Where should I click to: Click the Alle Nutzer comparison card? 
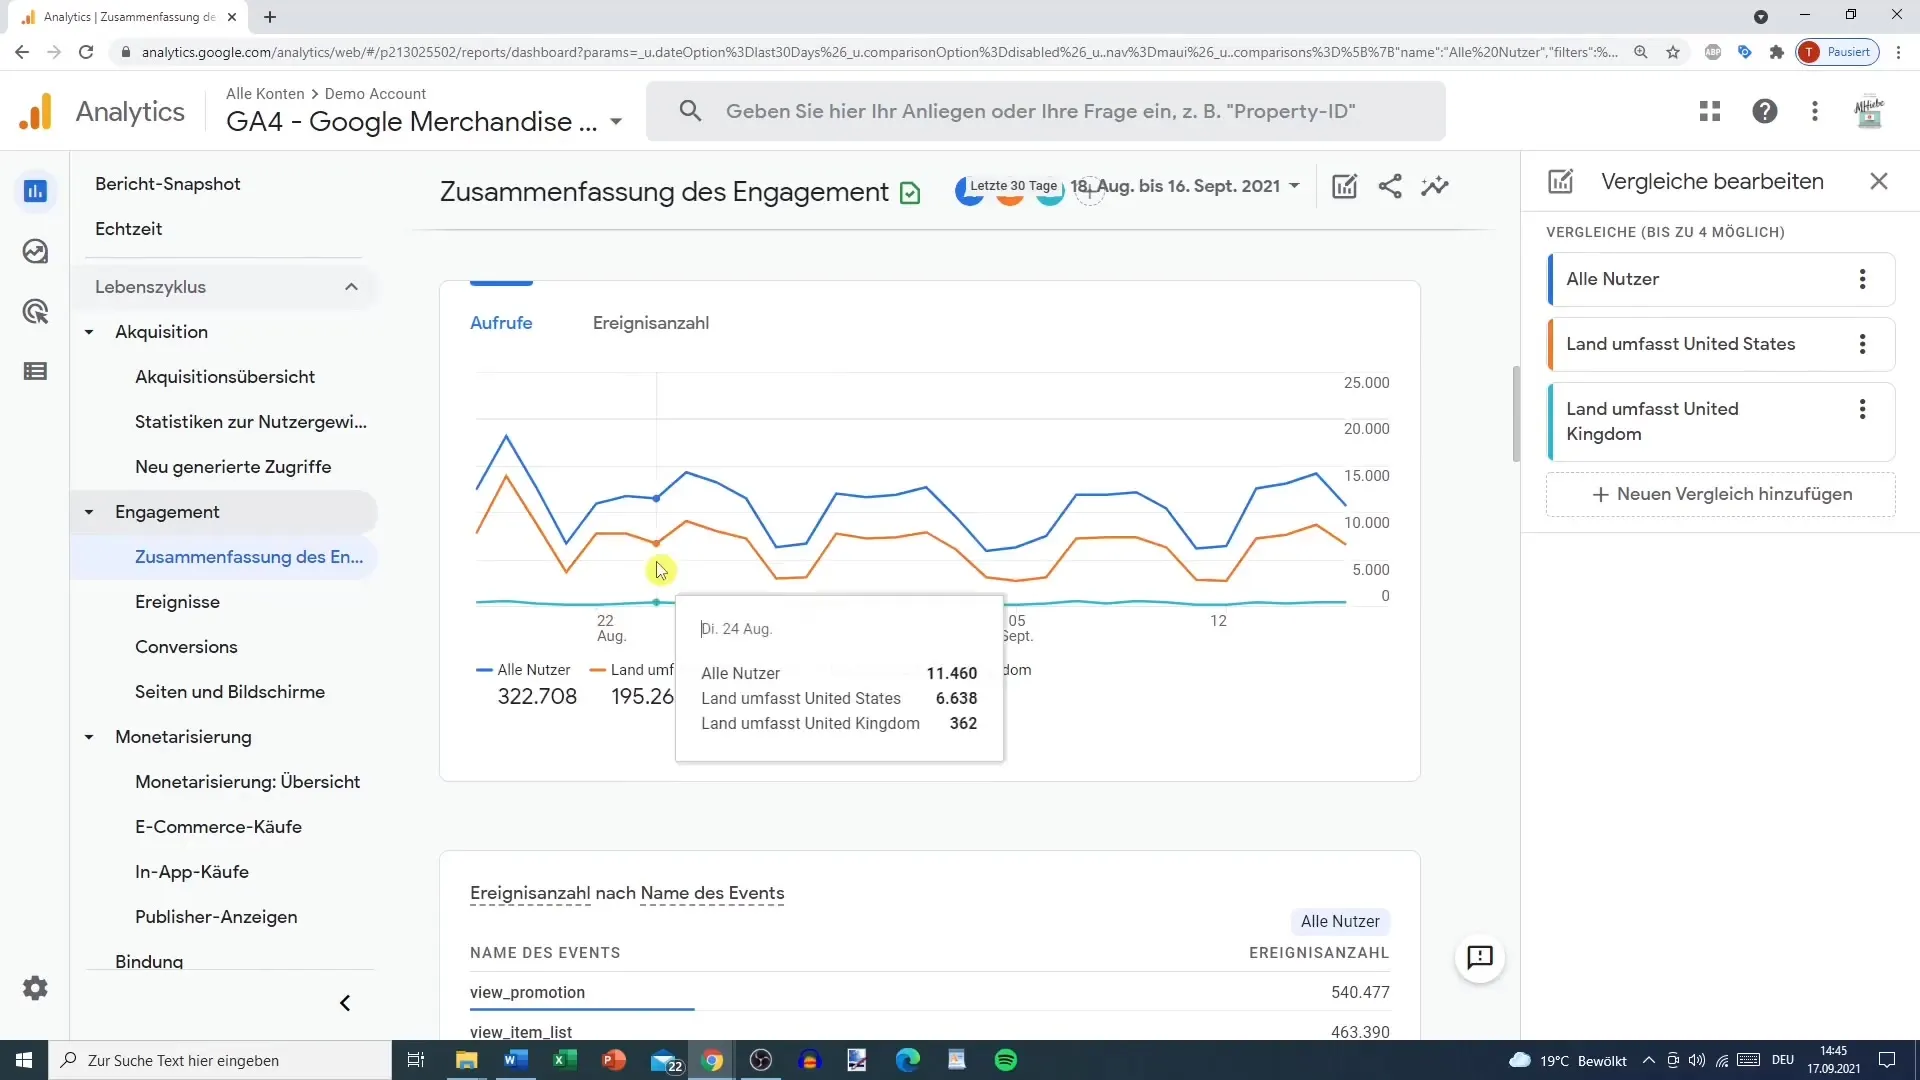[1720, 279]
